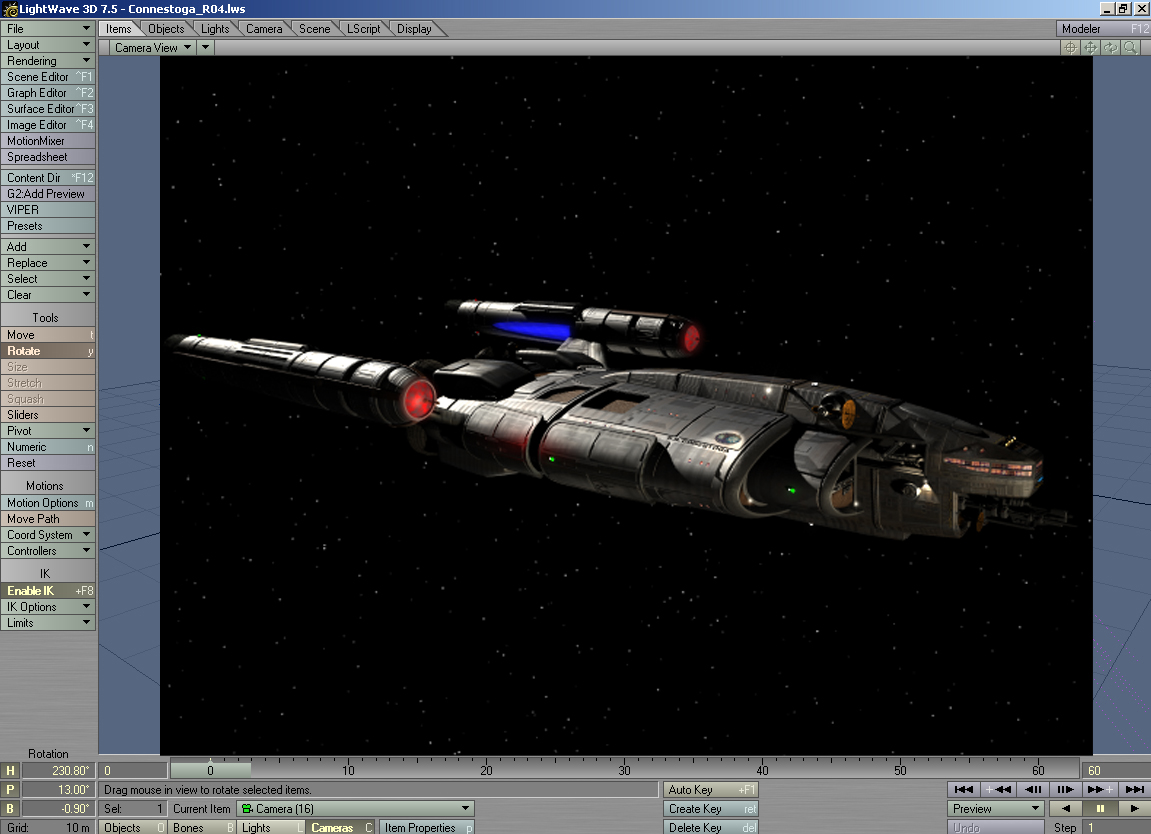Screen dimensions: 1151x834
Task: Click the frame slider handle at 0
Action: (x=211, y=770)
